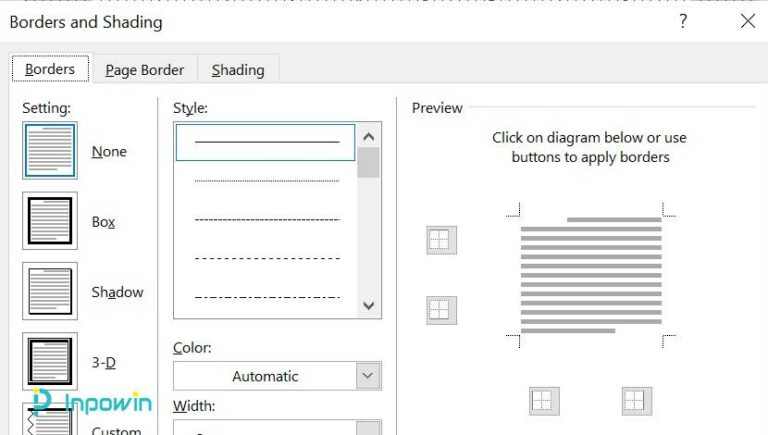Image resolution: width=768 pixels, height=435 pixels.
Task: Click the paragraph preview diagram
Action: 591,277
